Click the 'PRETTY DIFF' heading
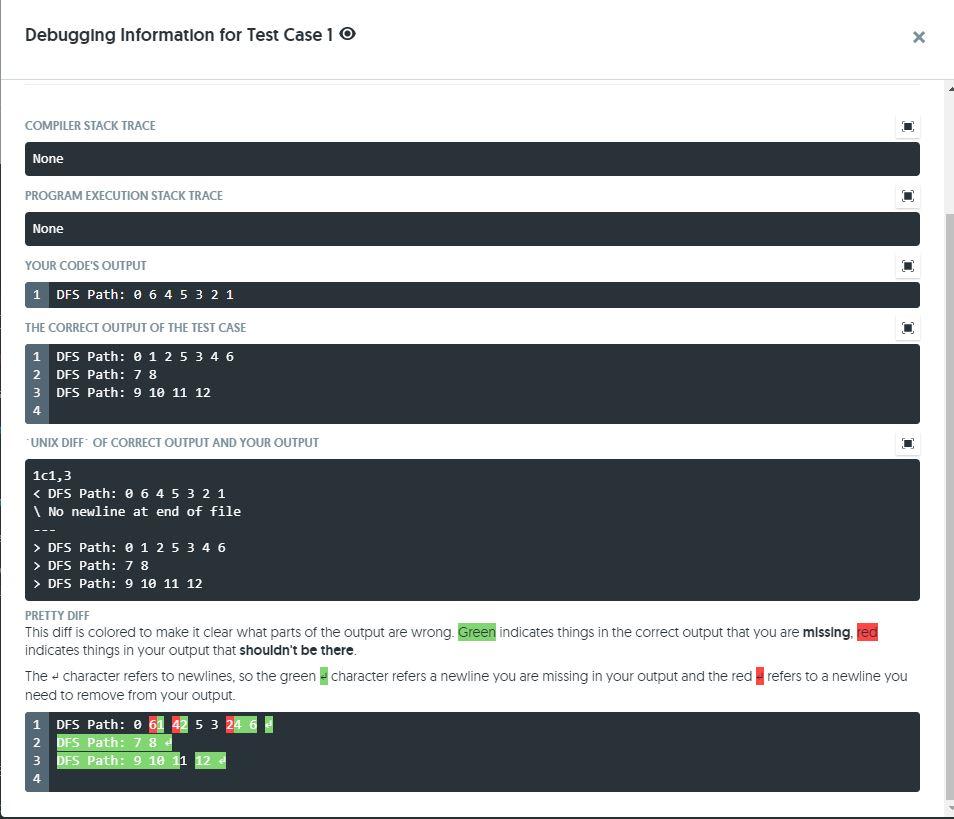954x819 pixels. point(57,615)
